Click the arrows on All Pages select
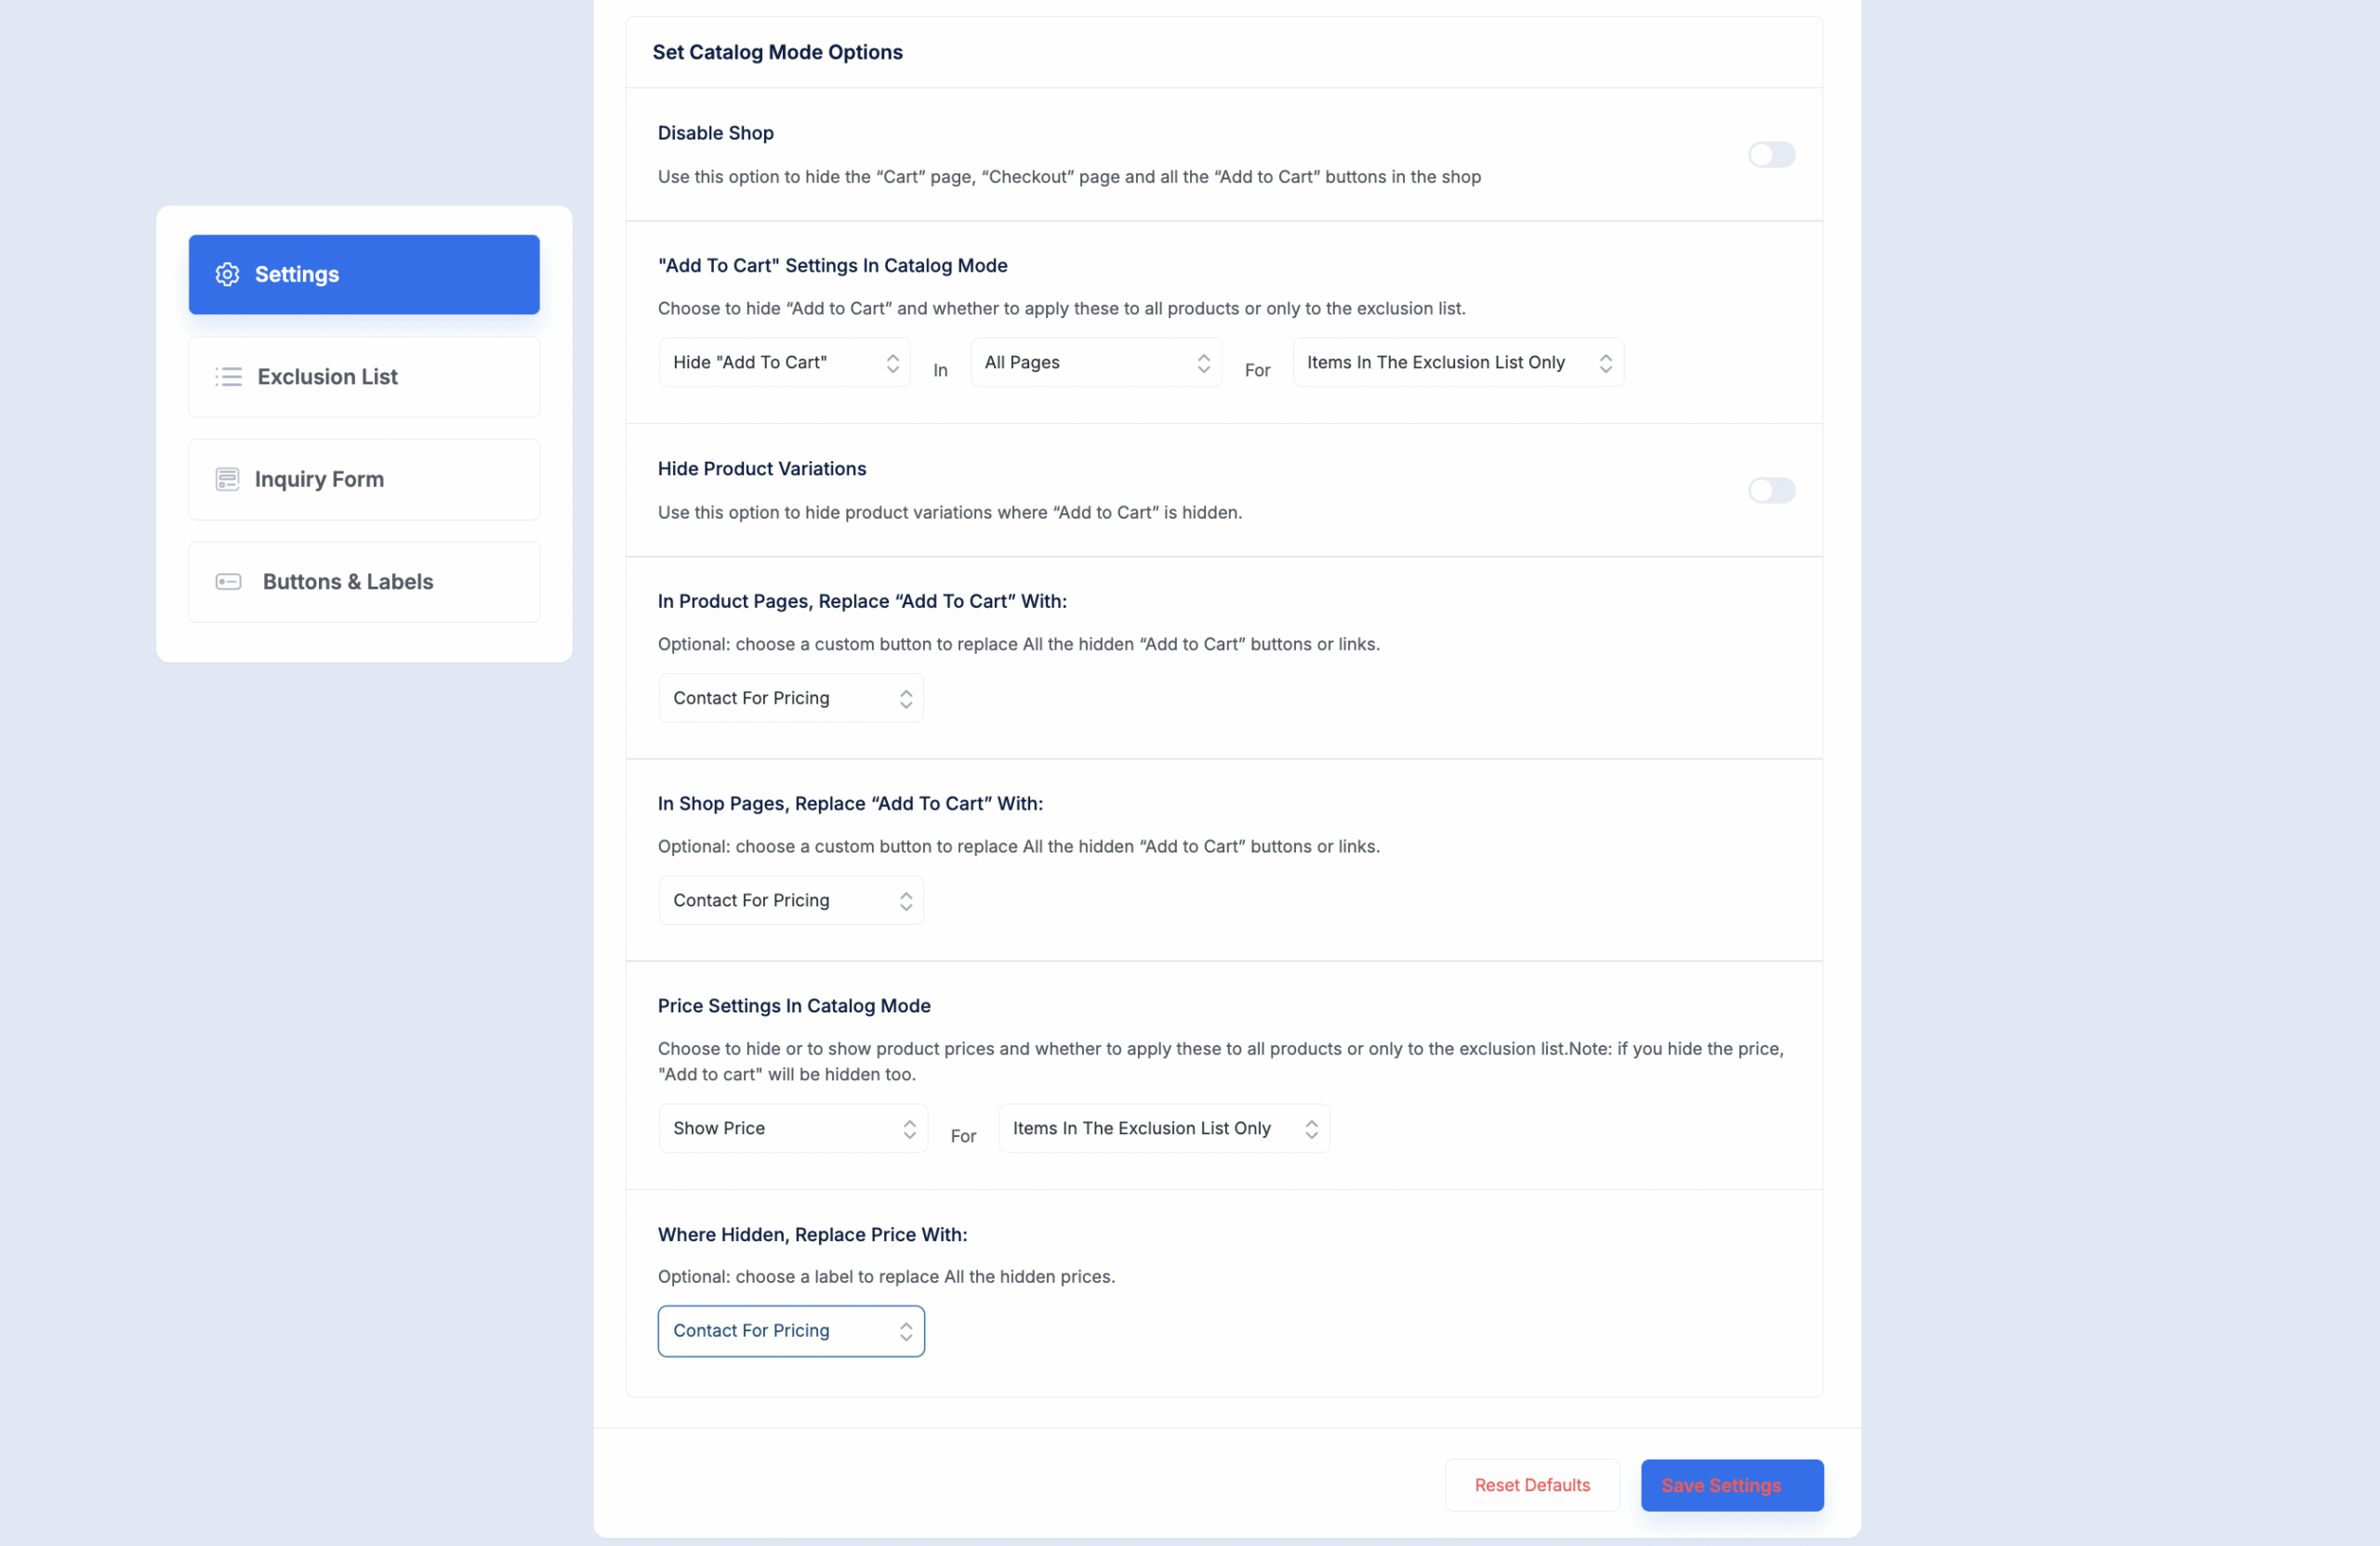The image size is (2380, 1546). (x=1203, y=363)
